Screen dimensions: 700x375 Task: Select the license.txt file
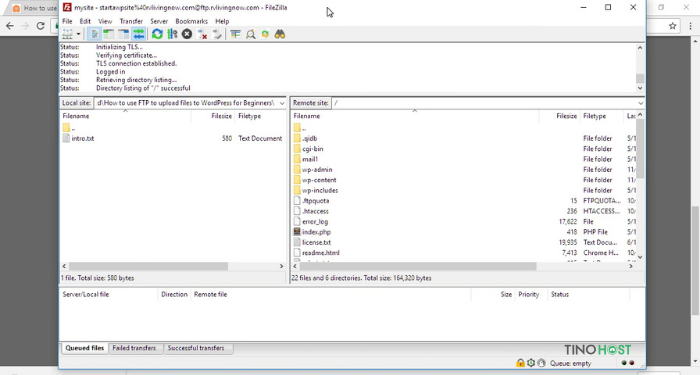pyautogui.click(x=316, y=242)
